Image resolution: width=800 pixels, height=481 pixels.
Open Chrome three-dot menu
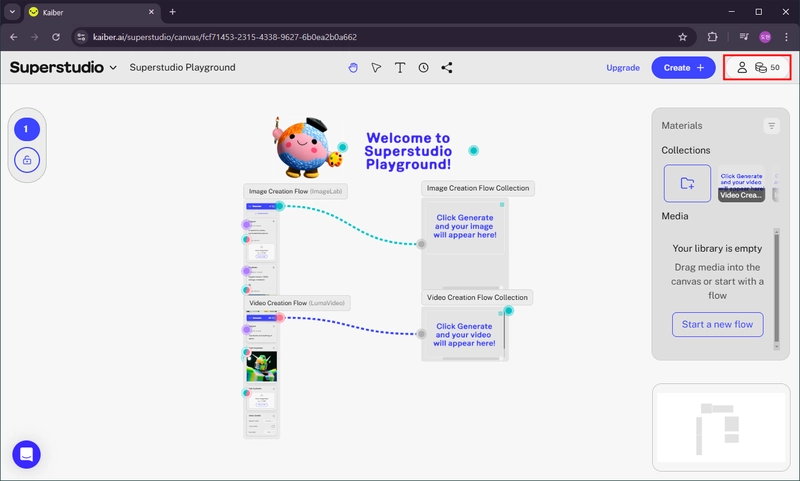click(x=786, y=37)
